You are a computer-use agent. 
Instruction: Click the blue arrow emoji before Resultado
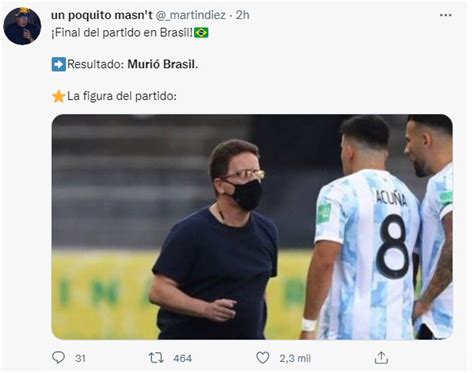pos(59,64)
